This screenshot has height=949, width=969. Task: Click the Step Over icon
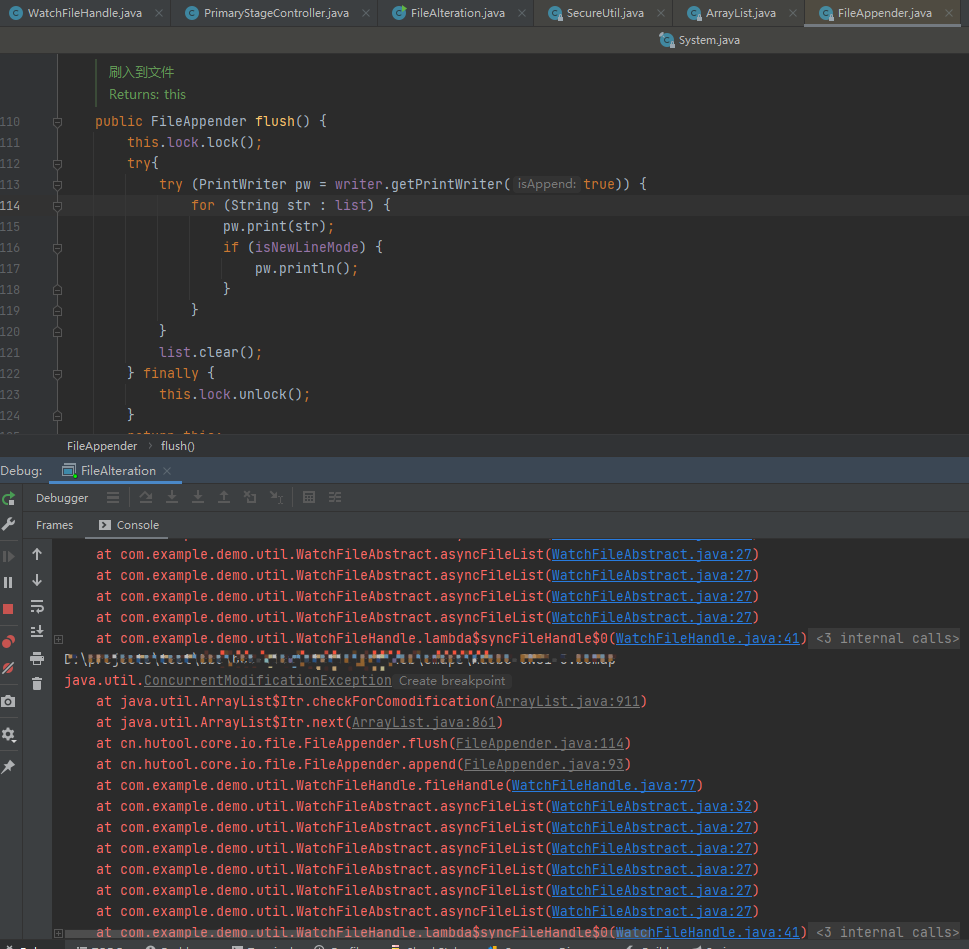point(146,497)
